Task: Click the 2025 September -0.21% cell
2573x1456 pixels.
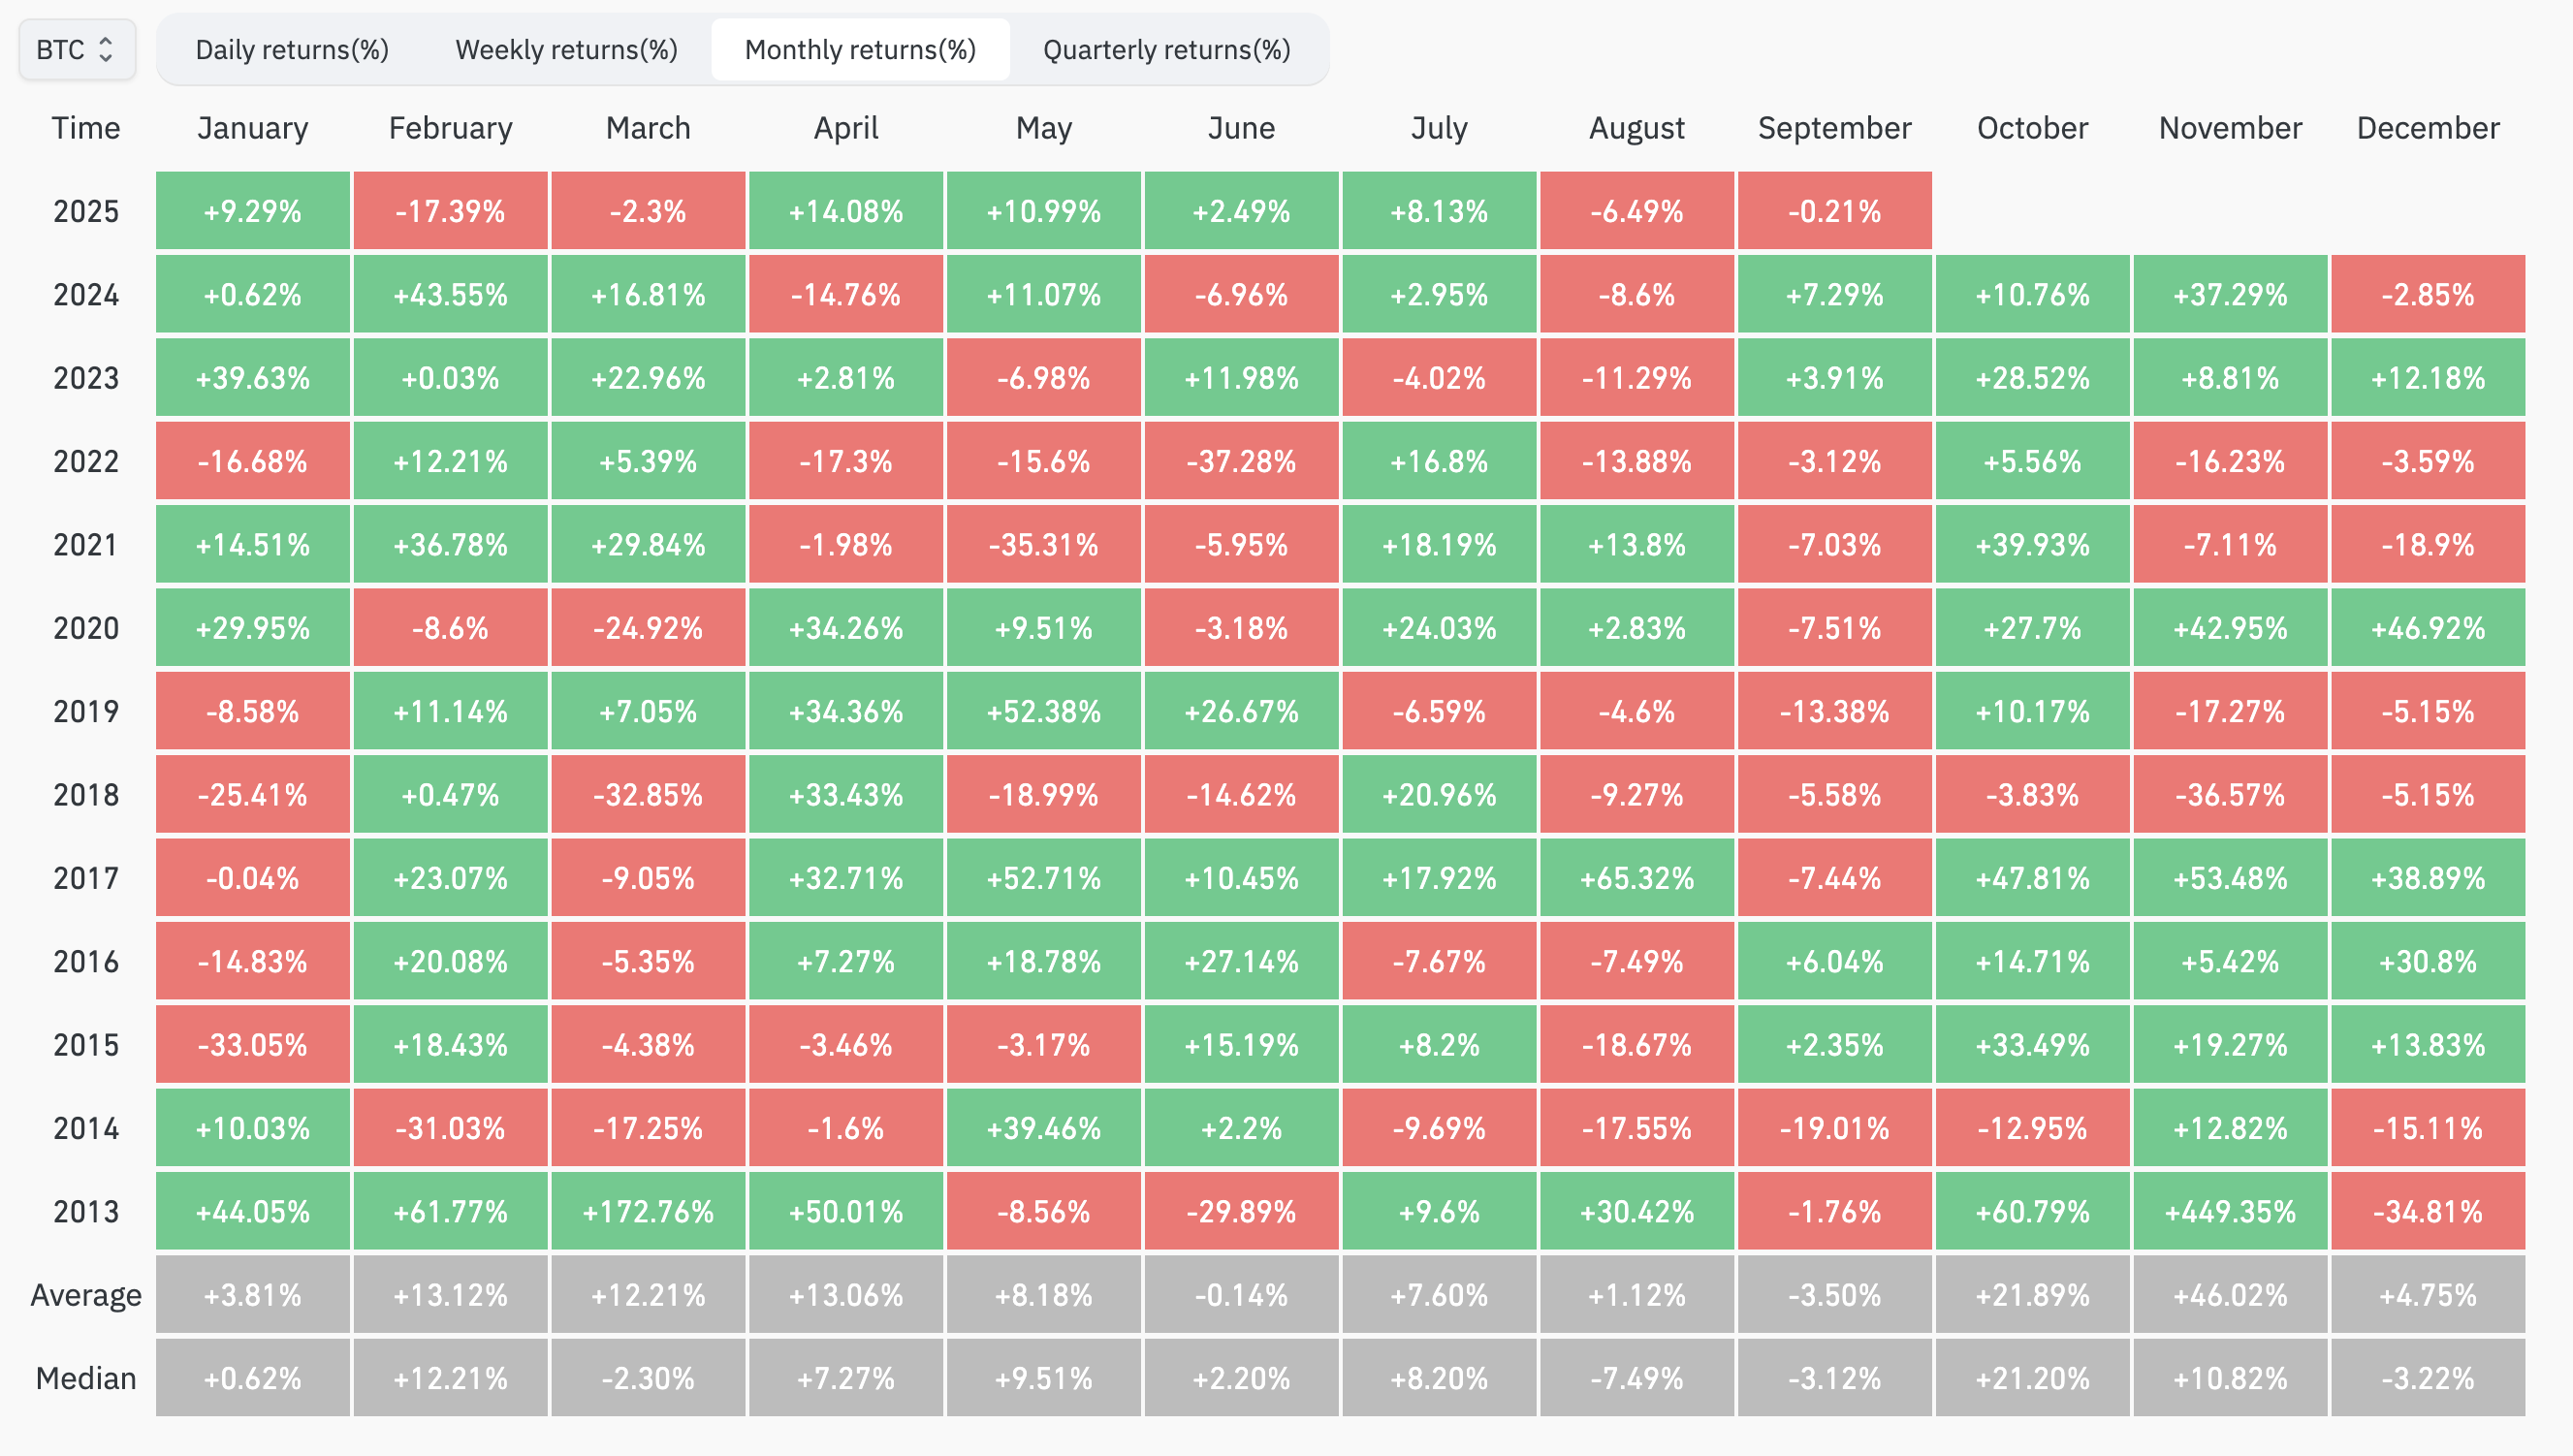Action: [1833, 210]
